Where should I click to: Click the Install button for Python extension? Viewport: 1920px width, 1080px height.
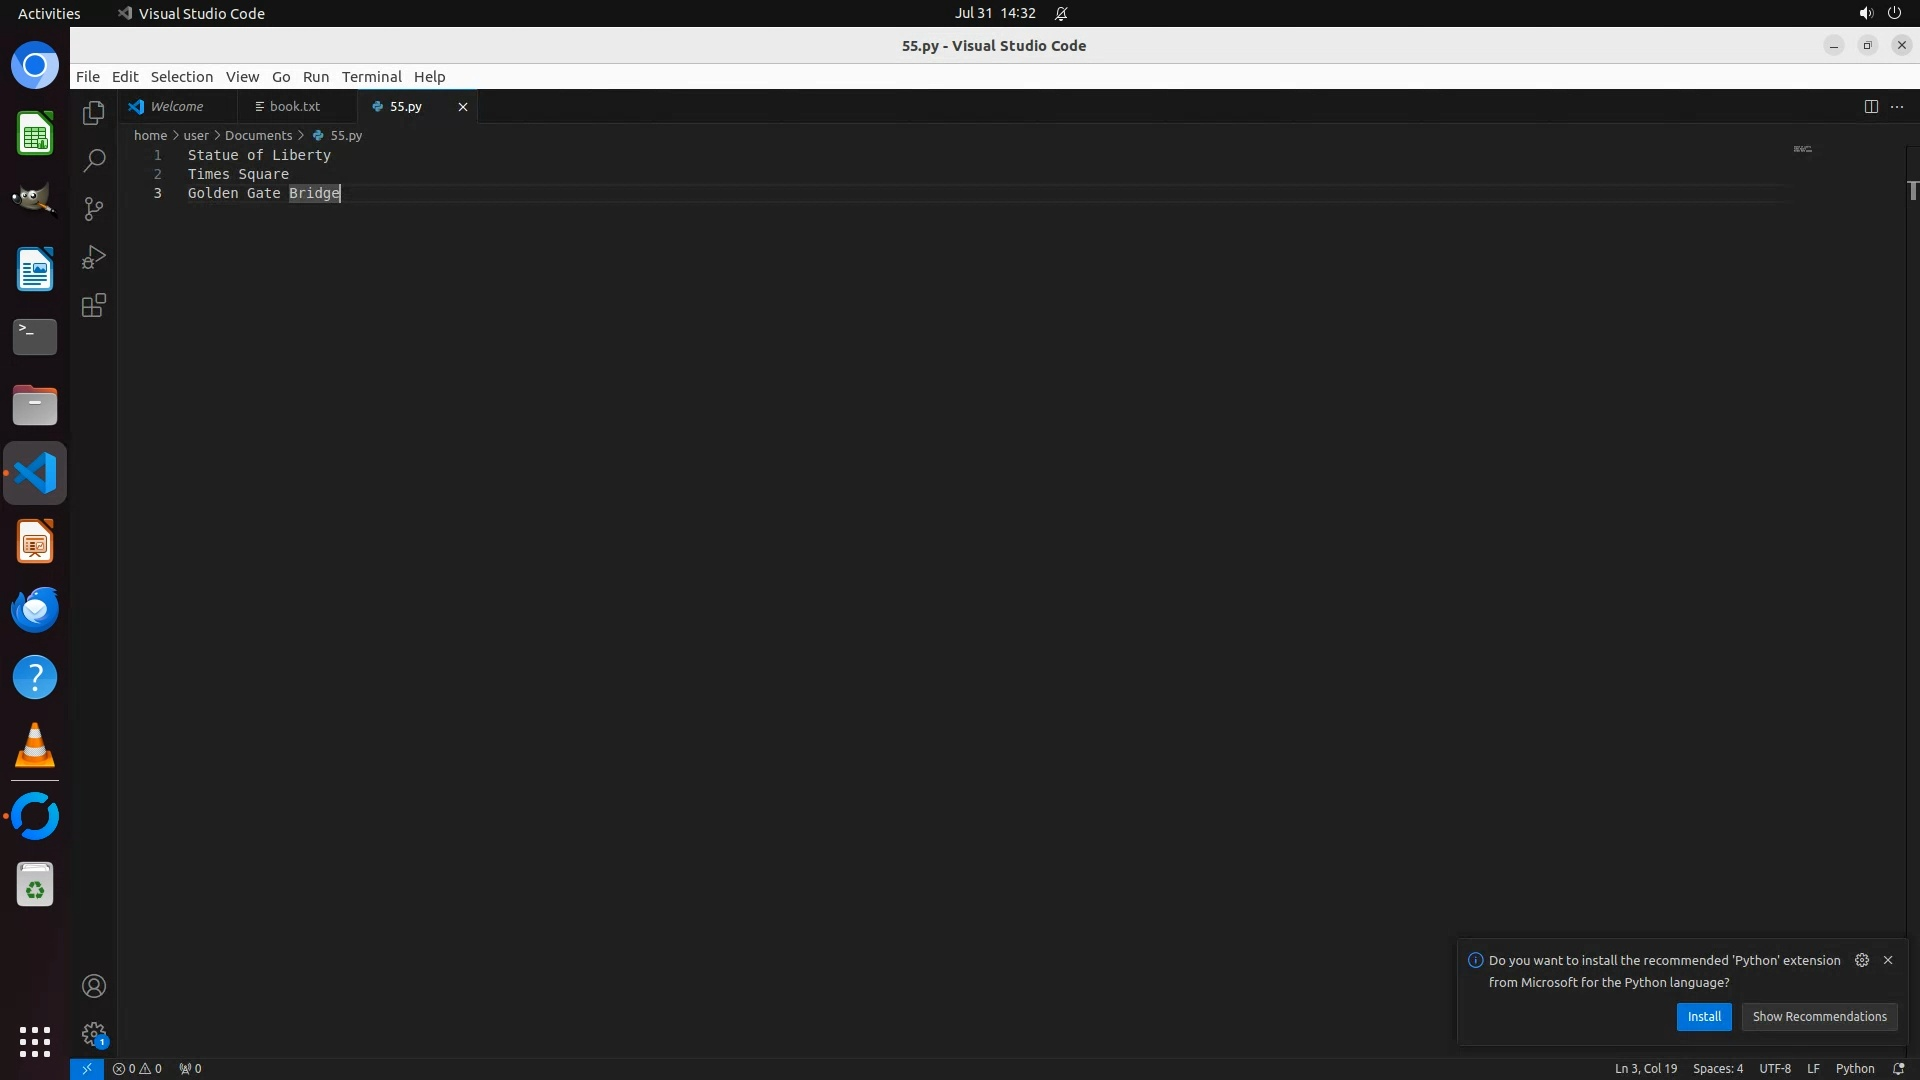tap(1703, 1016)
